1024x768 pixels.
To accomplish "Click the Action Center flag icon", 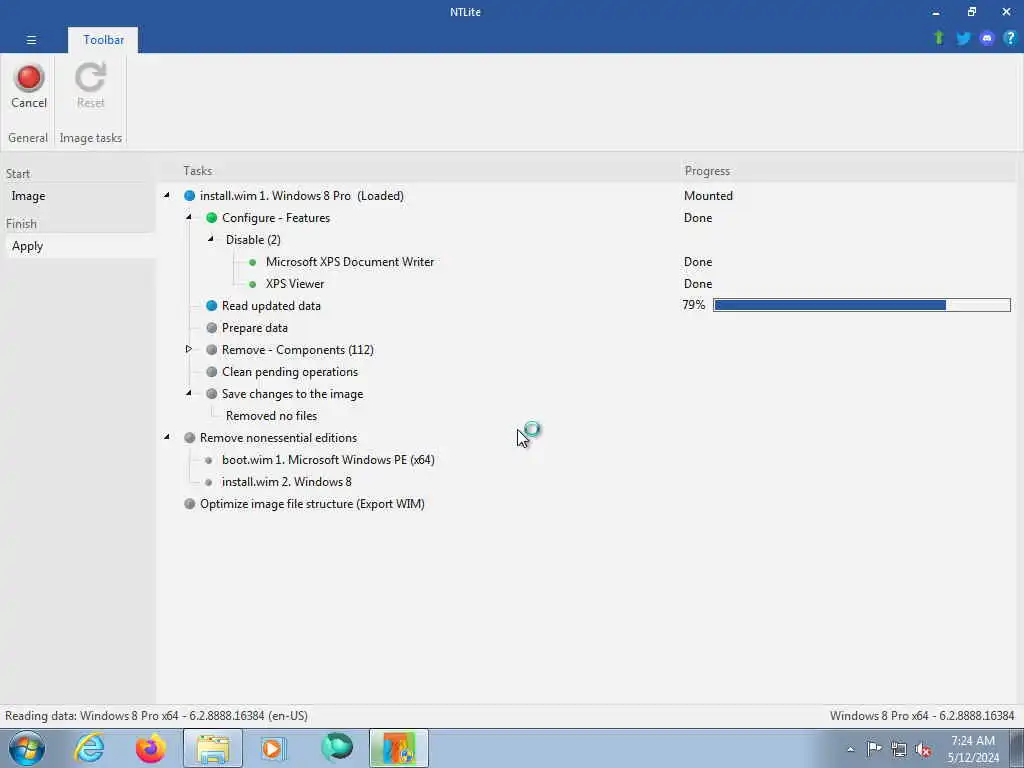I will (x=874, y=748).
